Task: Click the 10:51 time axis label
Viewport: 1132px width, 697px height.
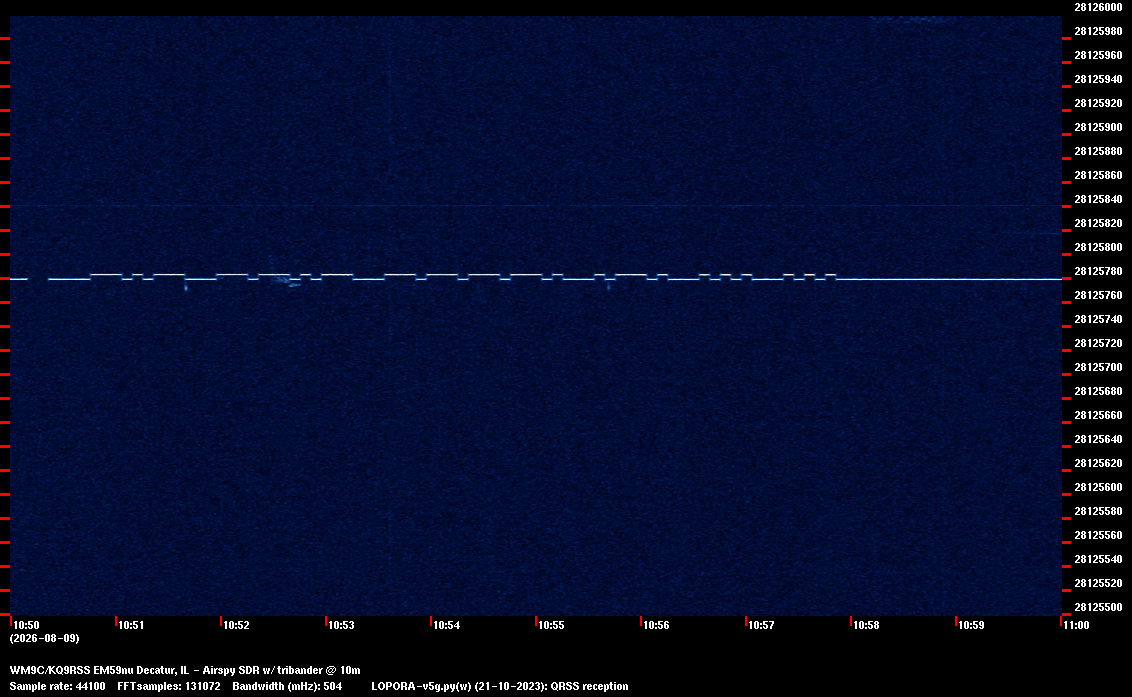Action: point(131,625)
